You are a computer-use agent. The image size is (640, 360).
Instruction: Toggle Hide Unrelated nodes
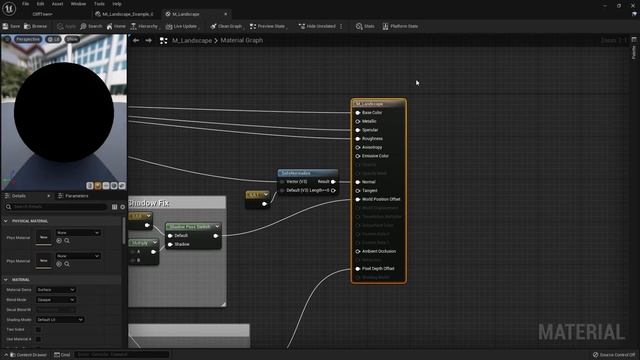click(x=317, y=26)
